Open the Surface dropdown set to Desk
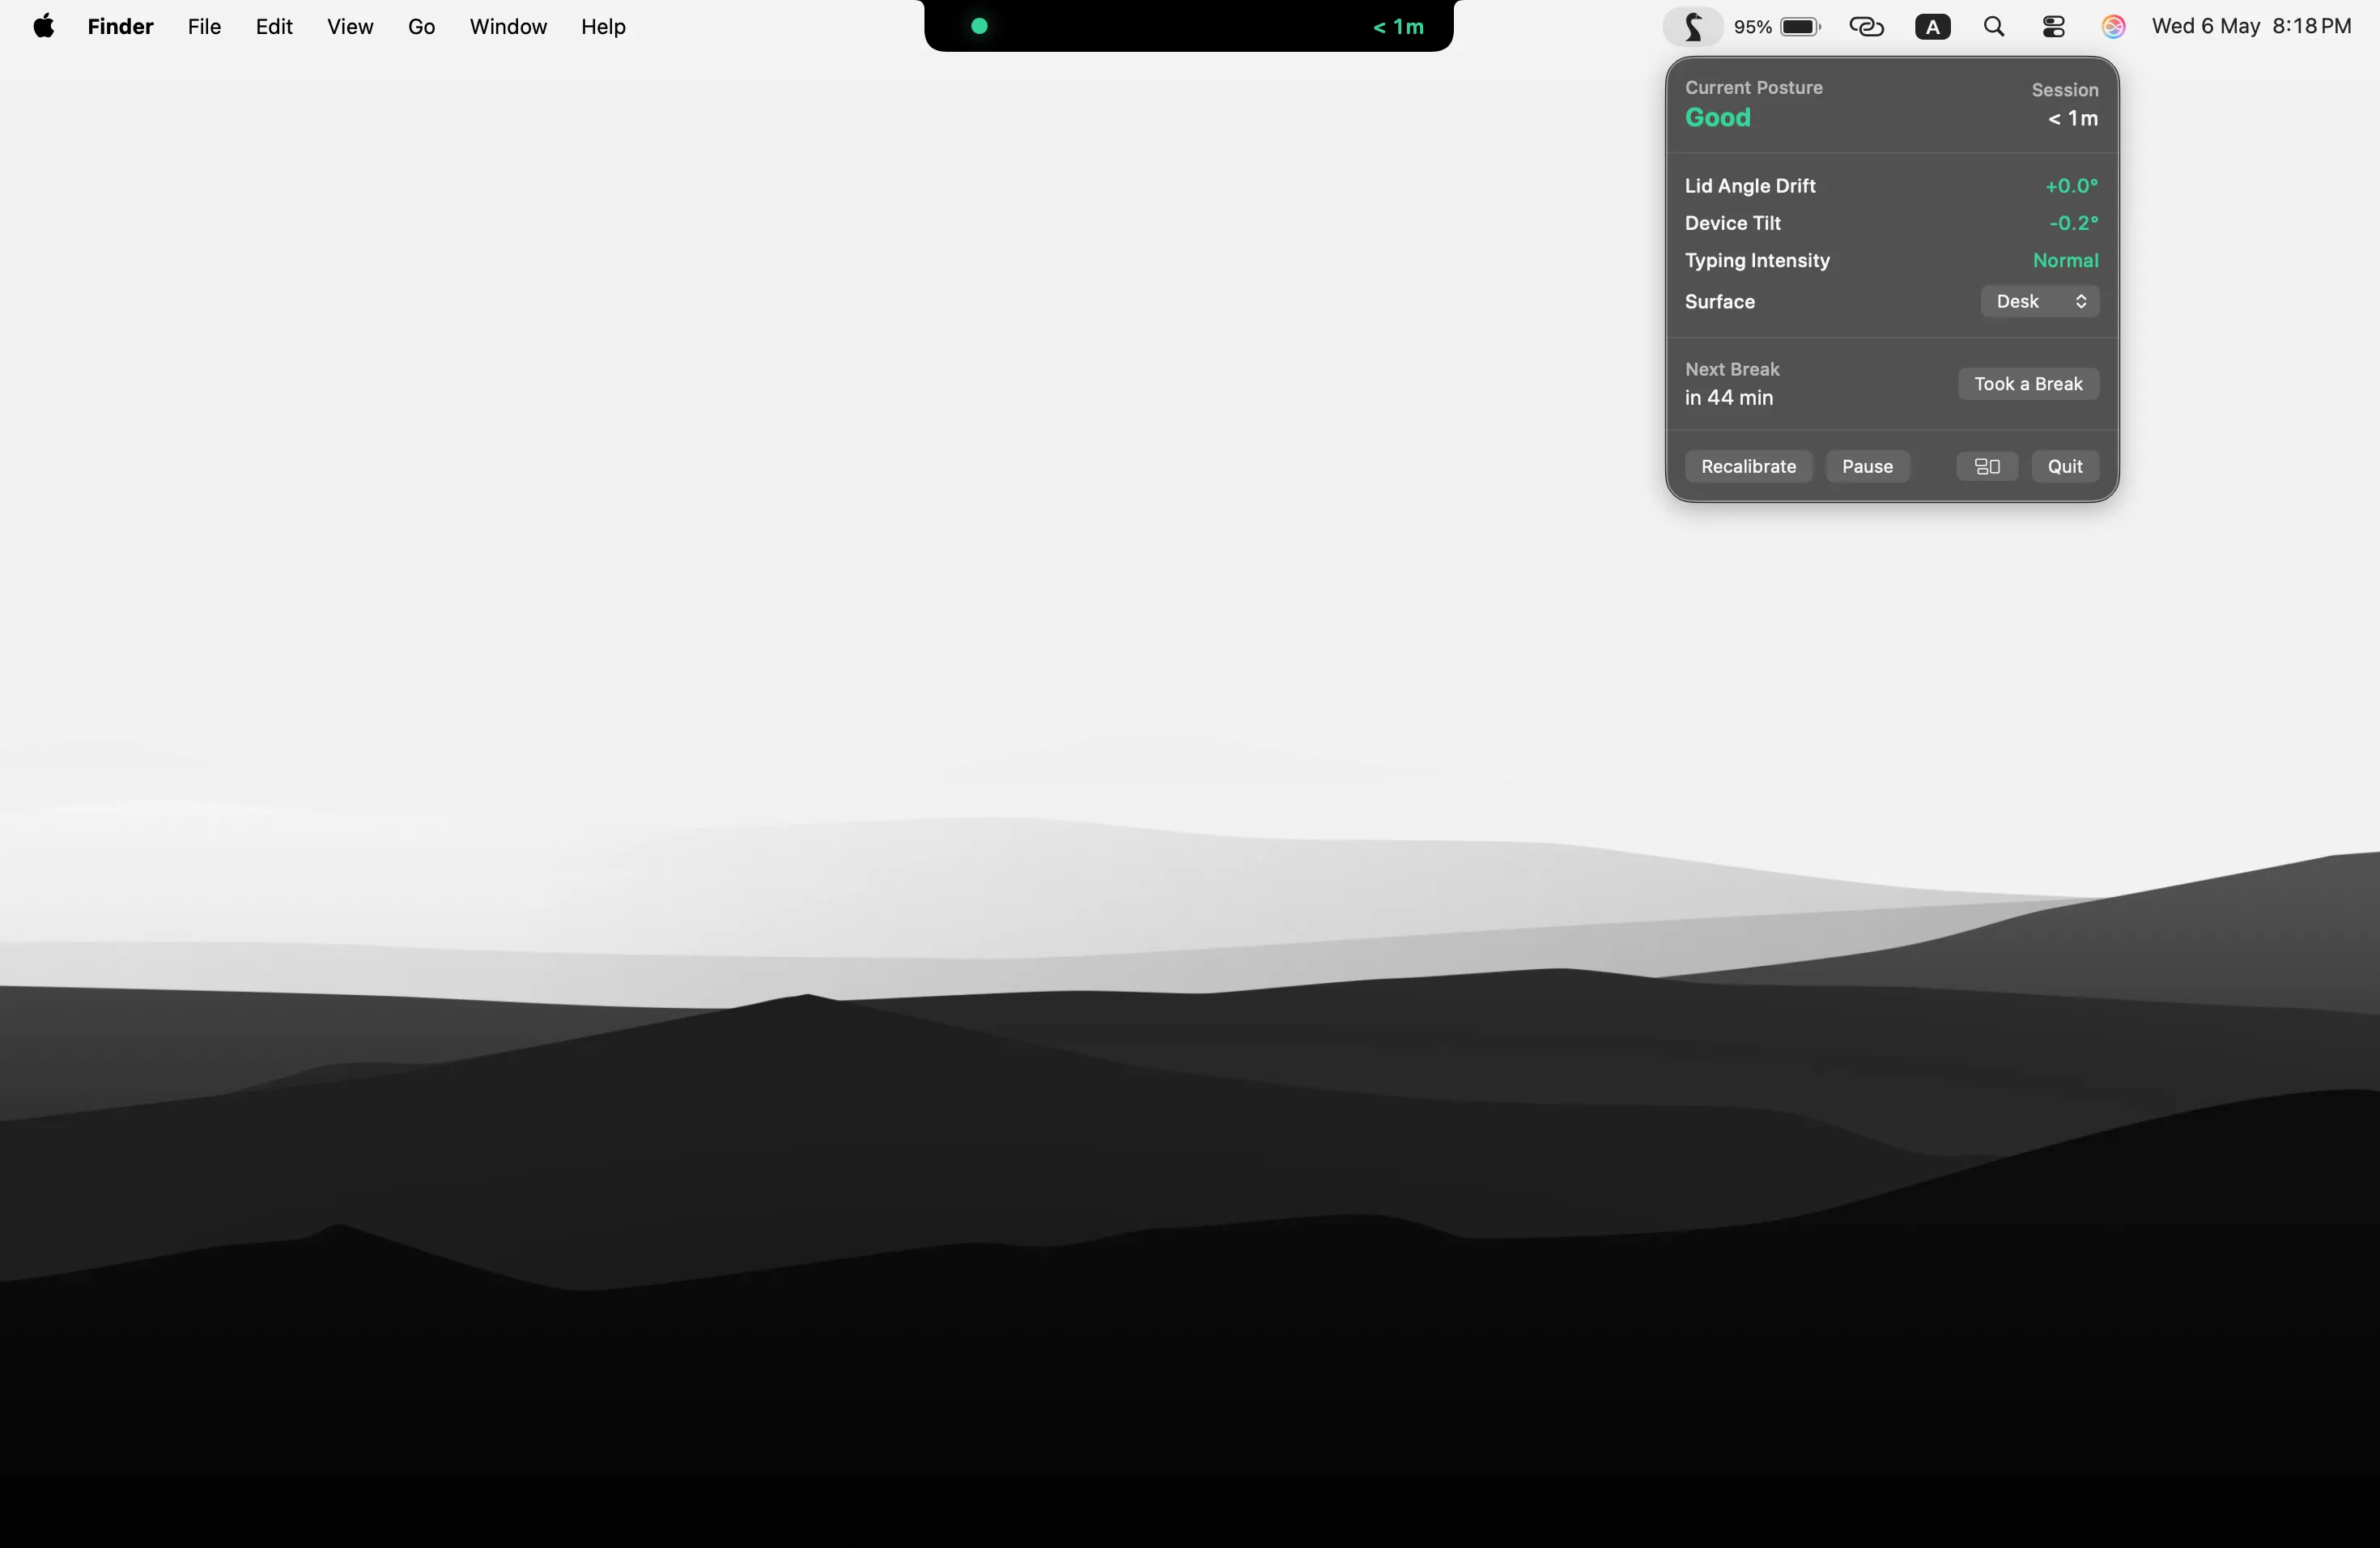This screenshot has height=1548, width=2380. [x=2039, y=301]
